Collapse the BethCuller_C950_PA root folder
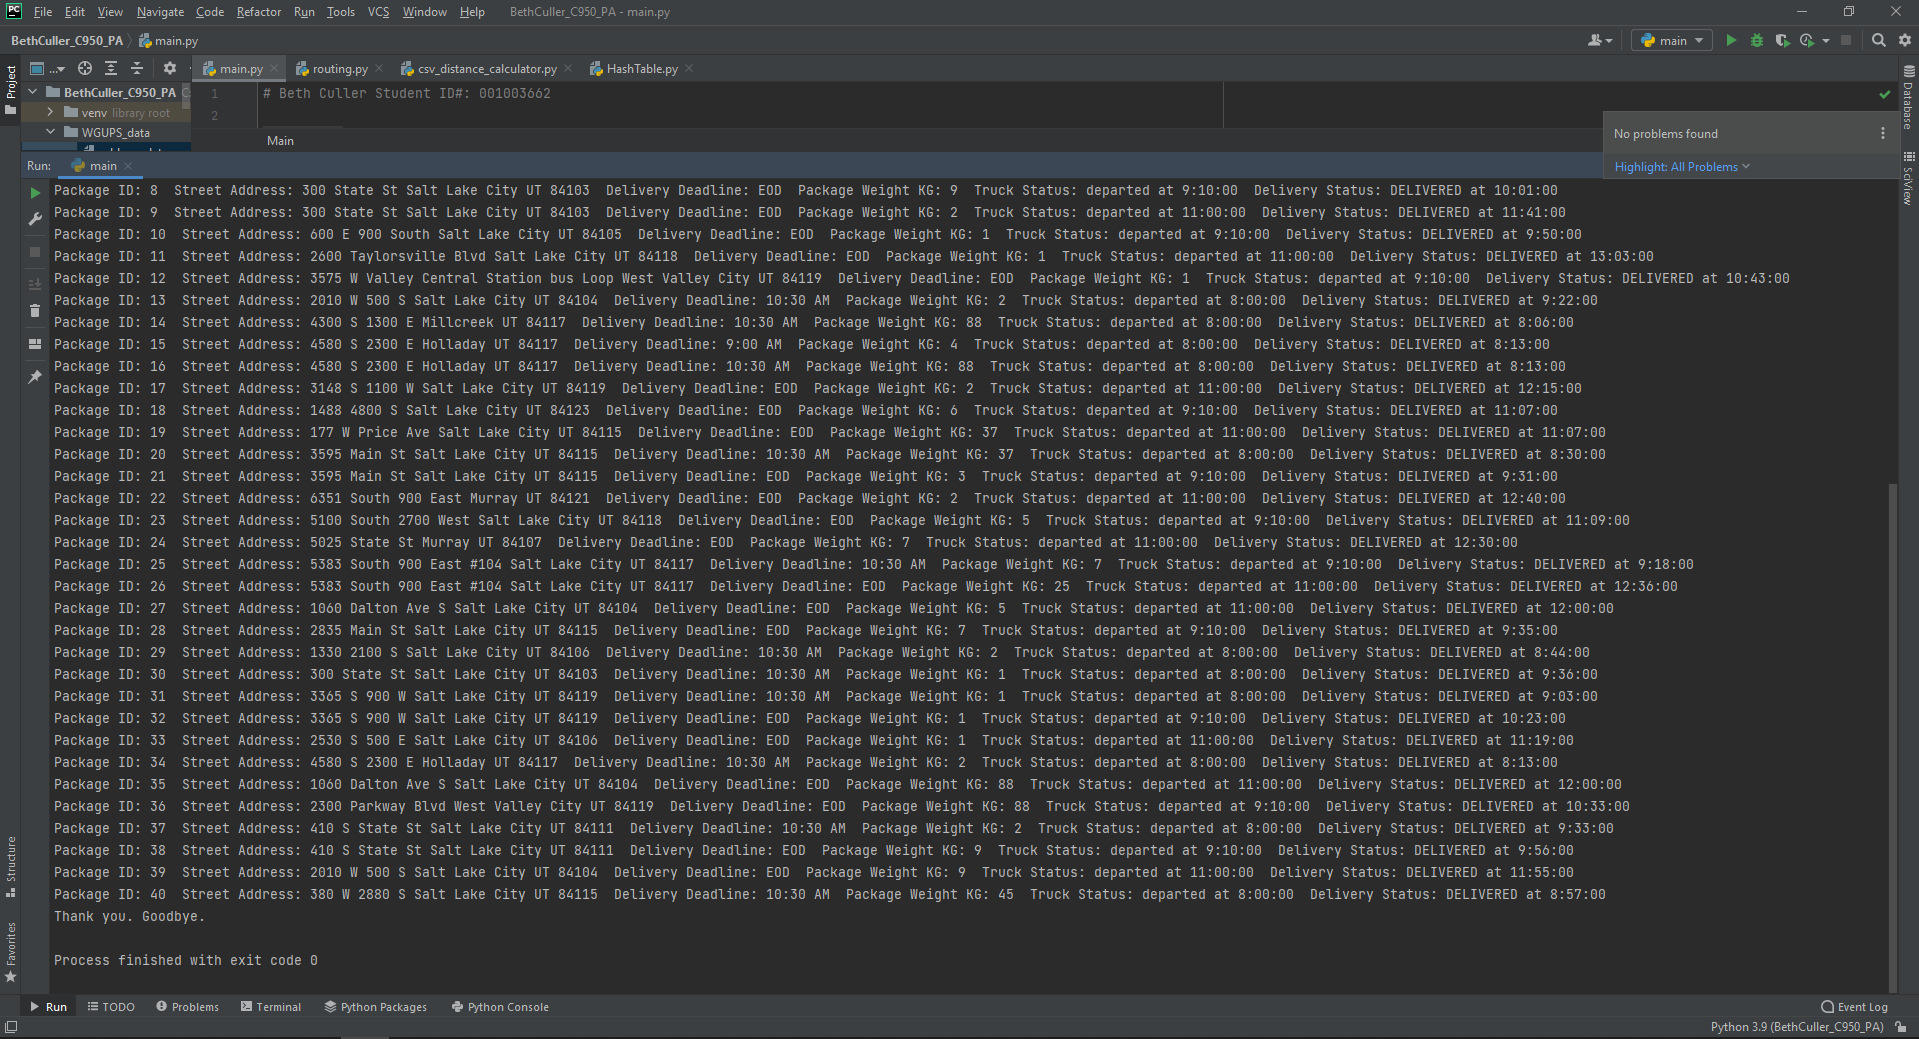This screenshot has height=1039, width=1919. pos(33,92)
